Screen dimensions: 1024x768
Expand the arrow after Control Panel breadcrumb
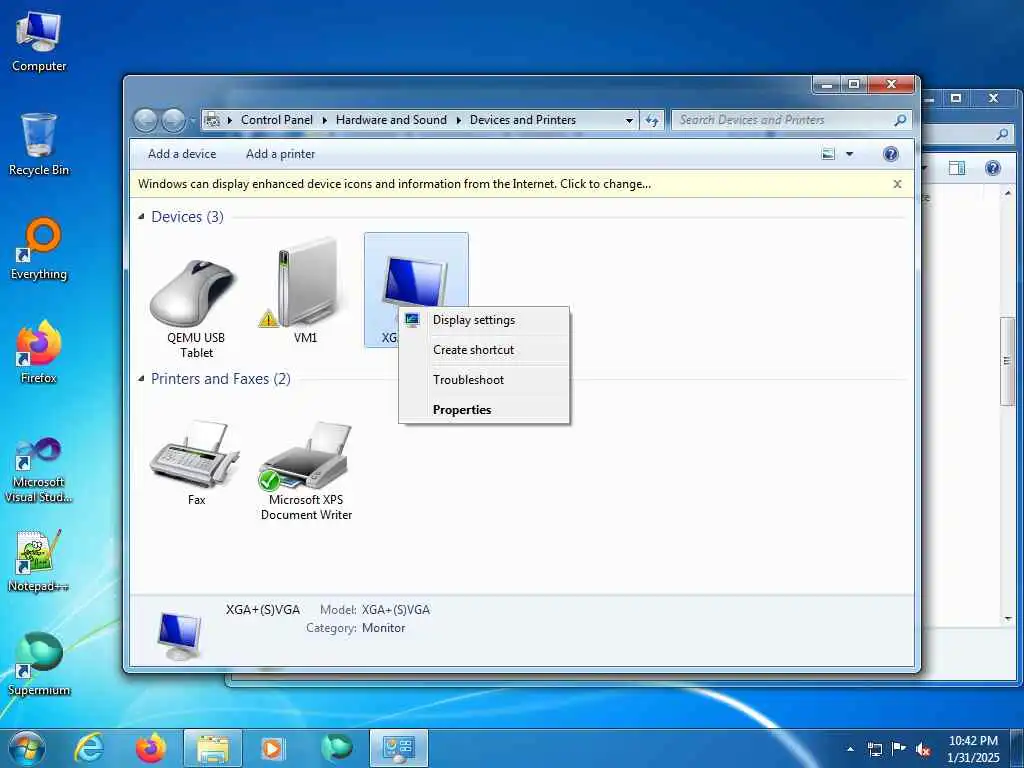click(x=325, y=120)
